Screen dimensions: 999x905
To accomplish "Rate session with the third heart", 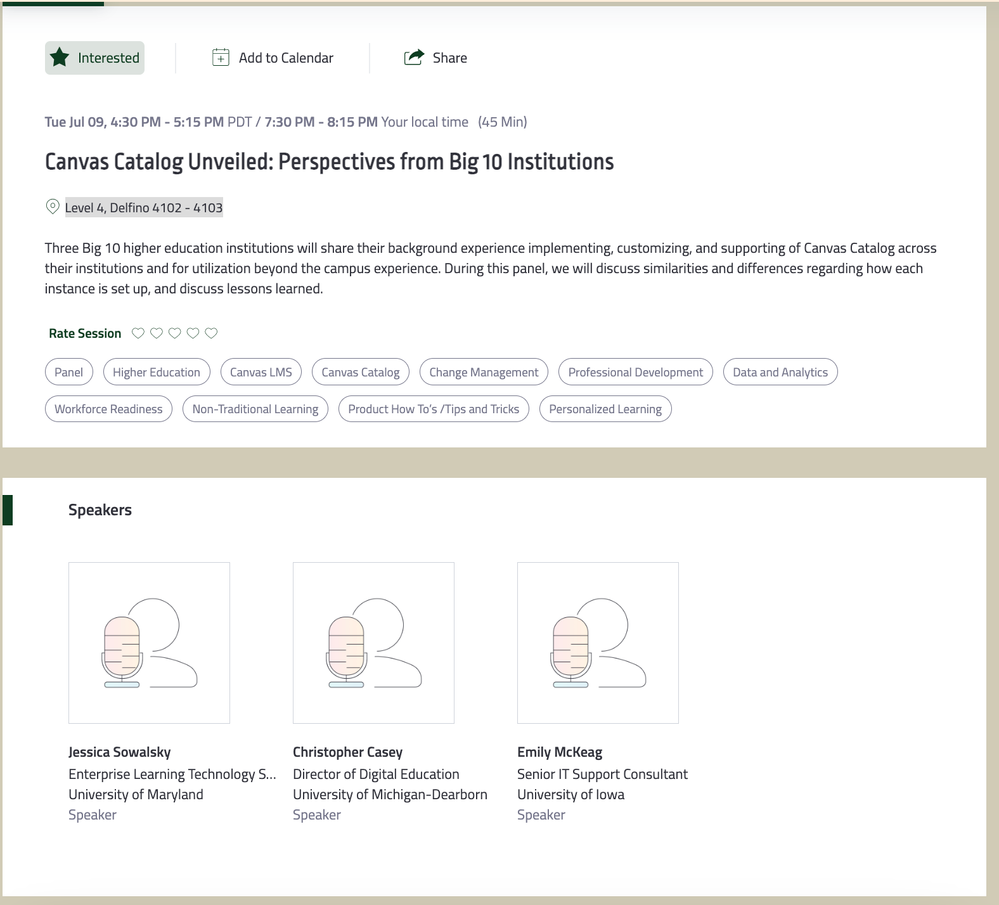I will (175, 333).
